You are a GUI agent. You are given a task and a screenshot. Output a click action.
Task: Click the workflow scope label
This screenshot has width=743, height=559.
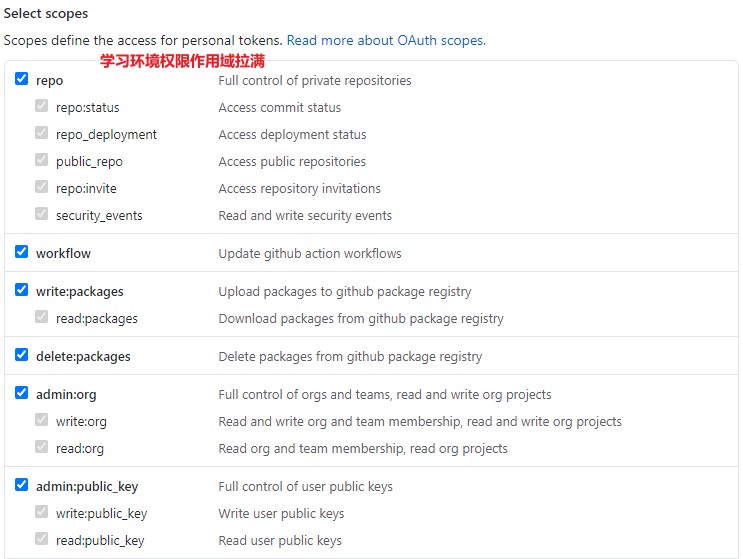click(63, 253)
